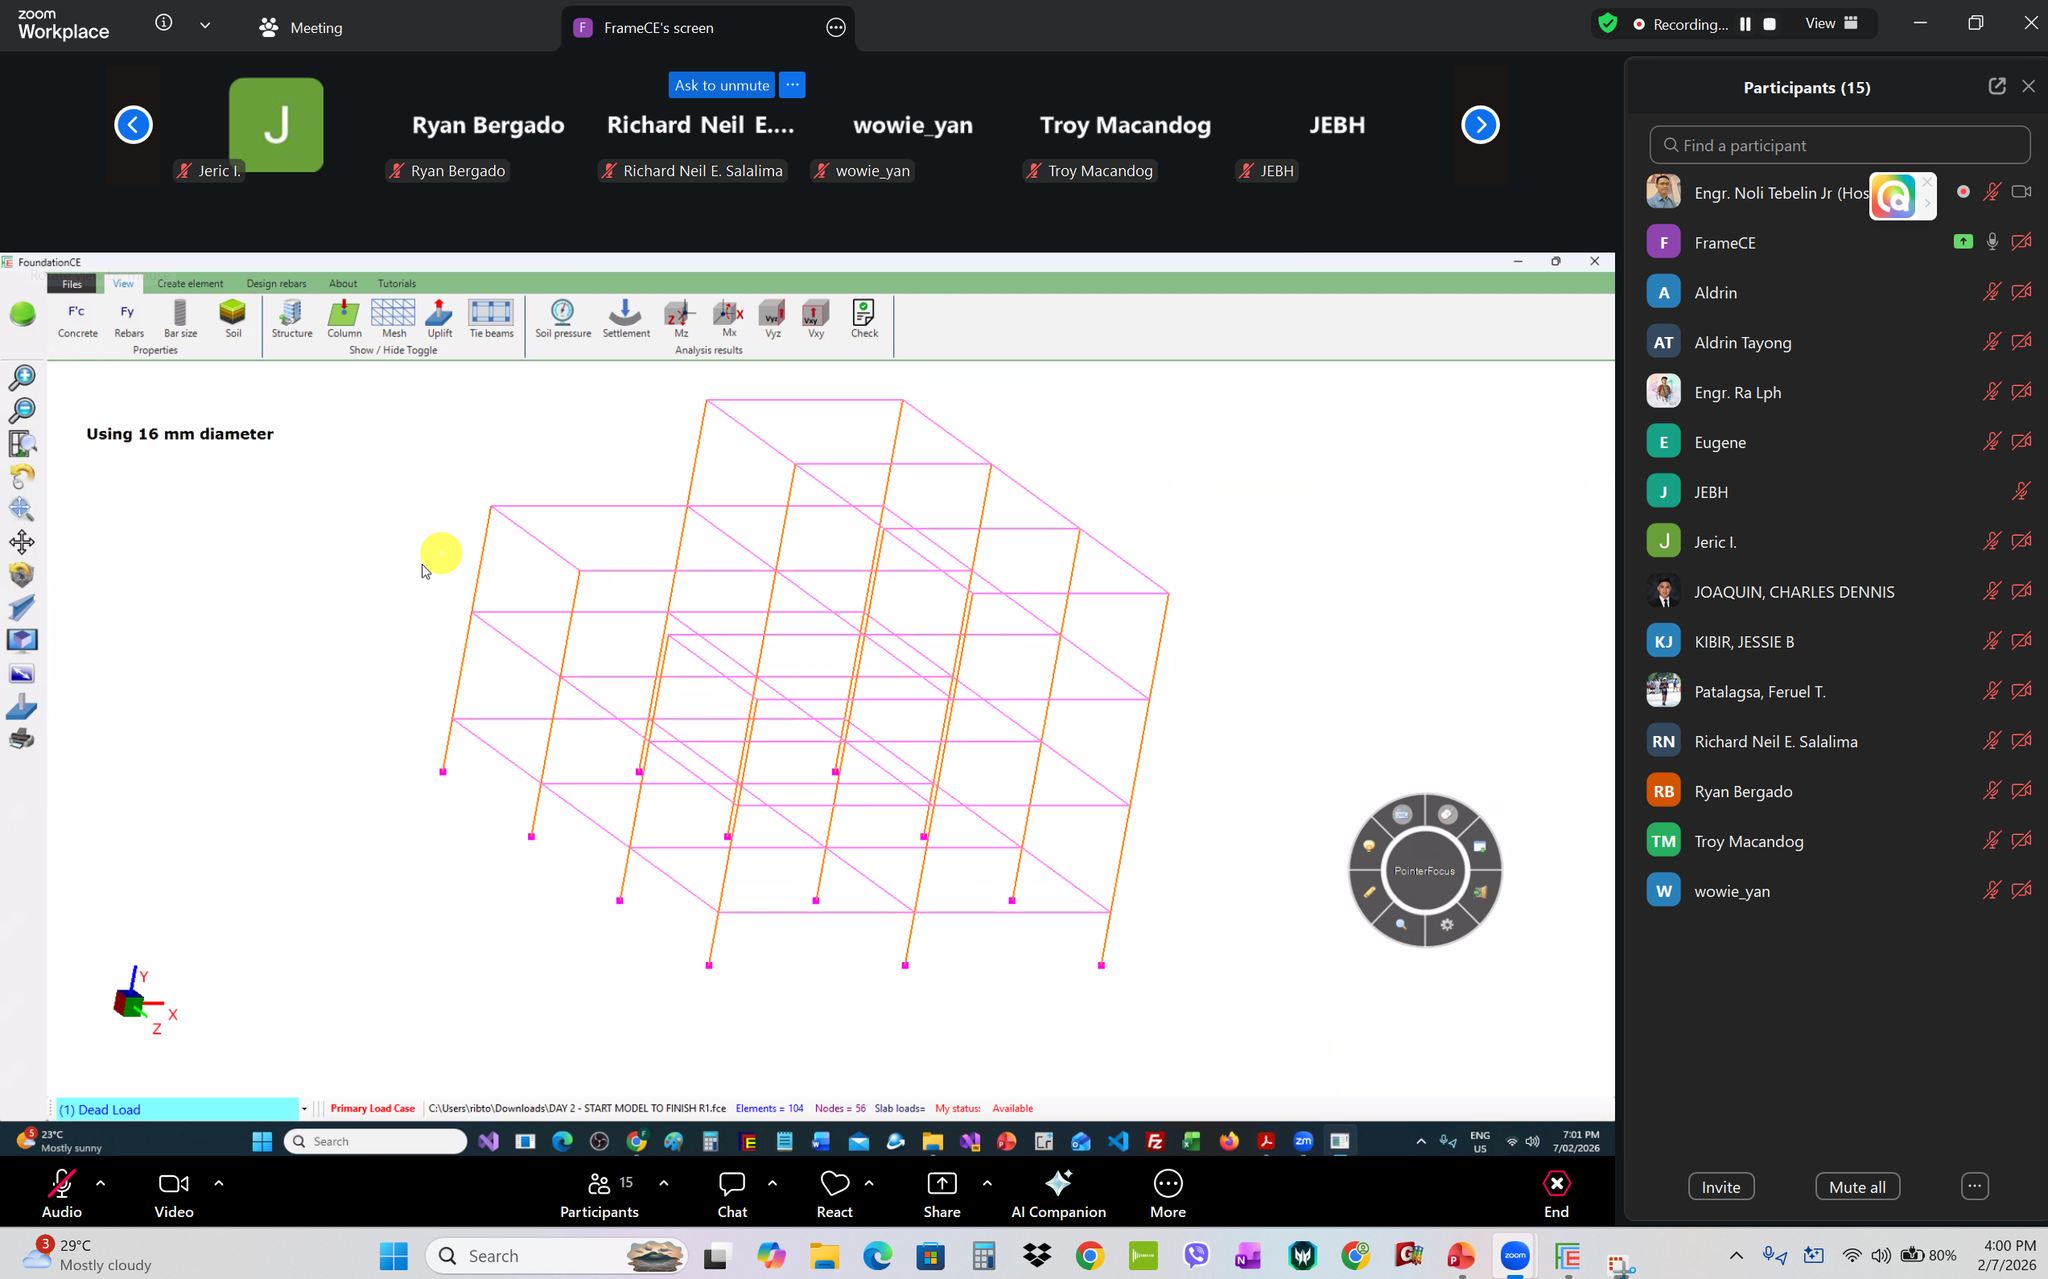The height and width of the screenshot is (1279, 2048).
Task: Click the Invite button
Action: tap(1721, 1187)
